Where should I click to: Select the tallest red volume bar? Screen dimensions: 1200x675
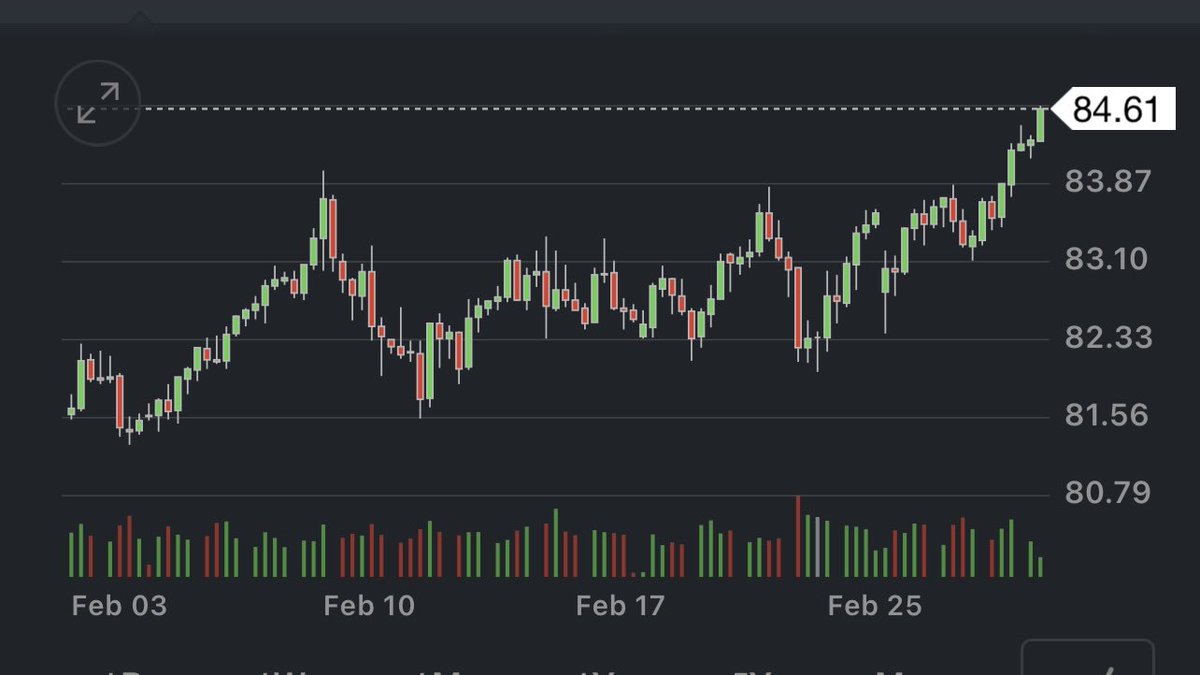(x=798, y=536)
